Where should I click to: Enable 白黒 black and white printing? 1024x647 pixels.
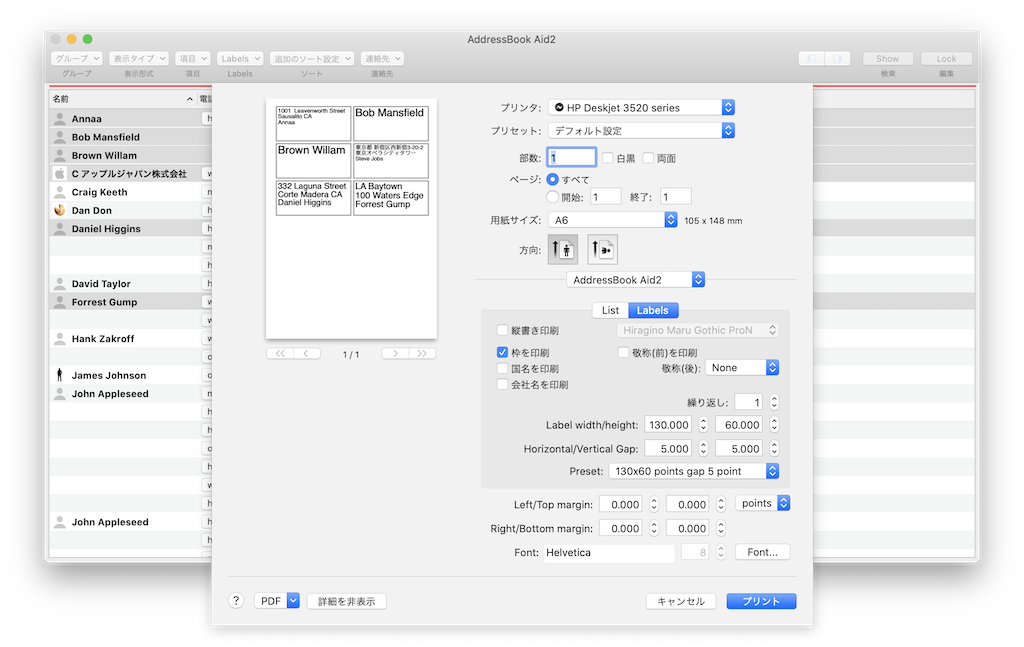coord(607,158)
